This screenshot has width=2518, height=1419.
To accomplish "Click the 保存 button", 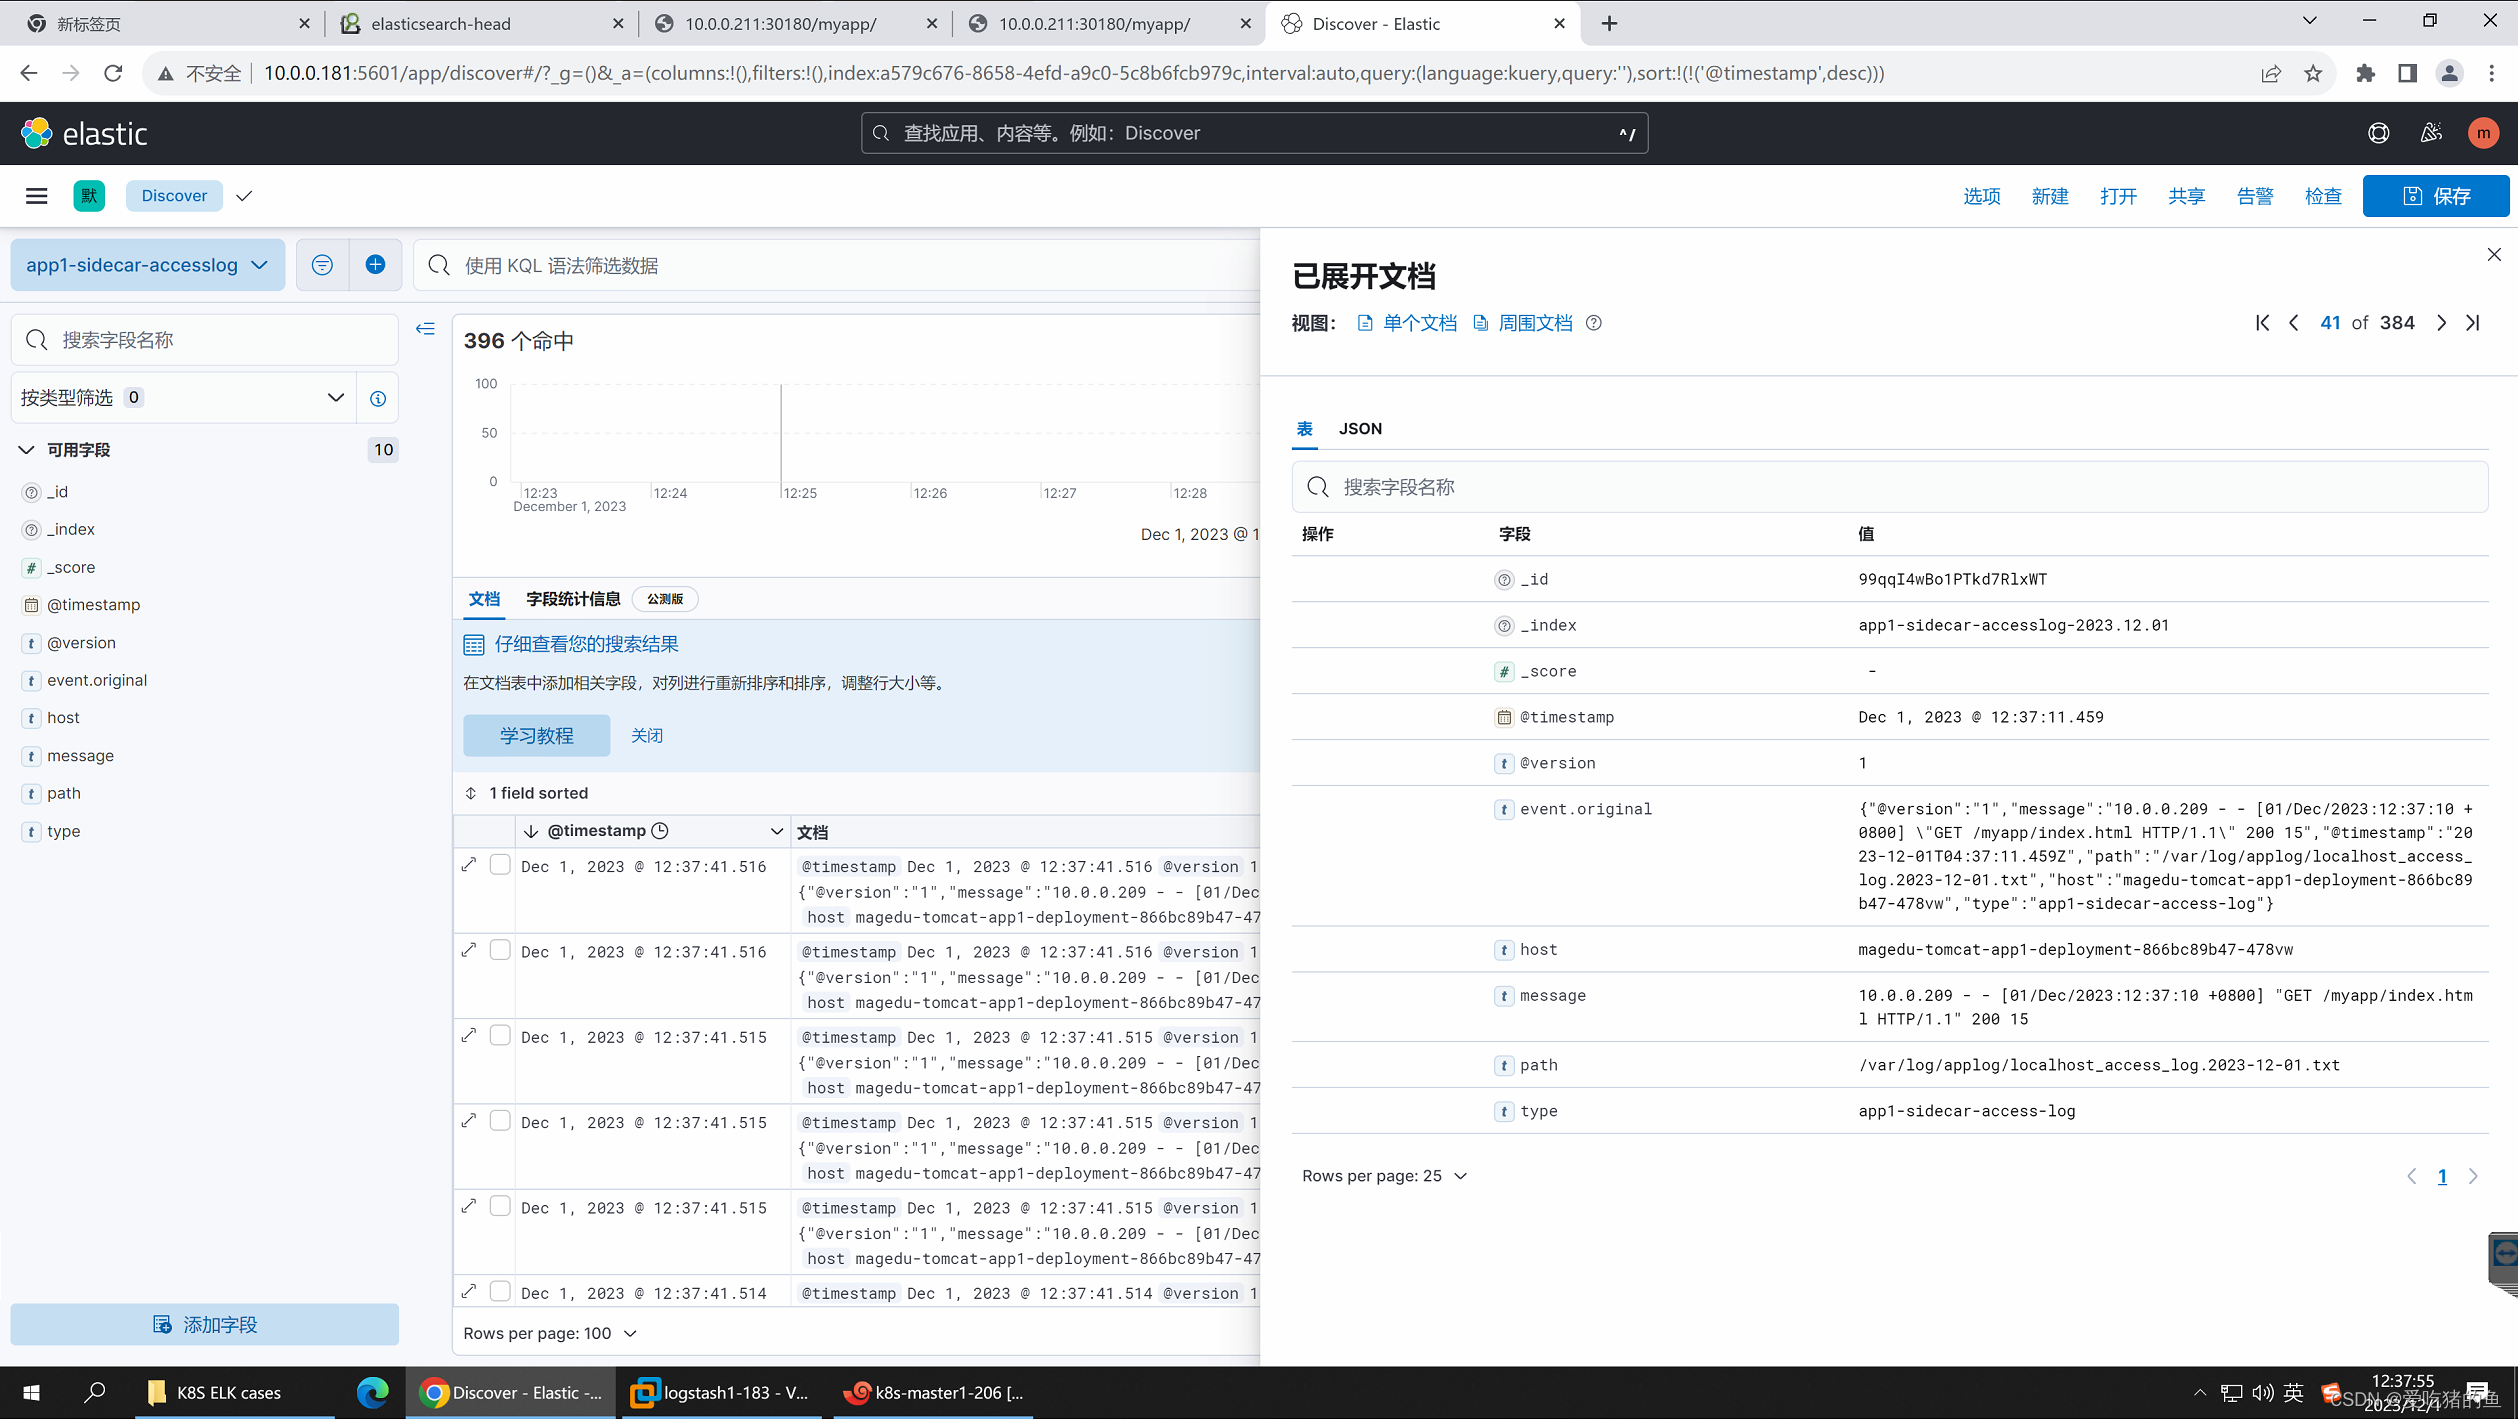I will point(2436,196).
